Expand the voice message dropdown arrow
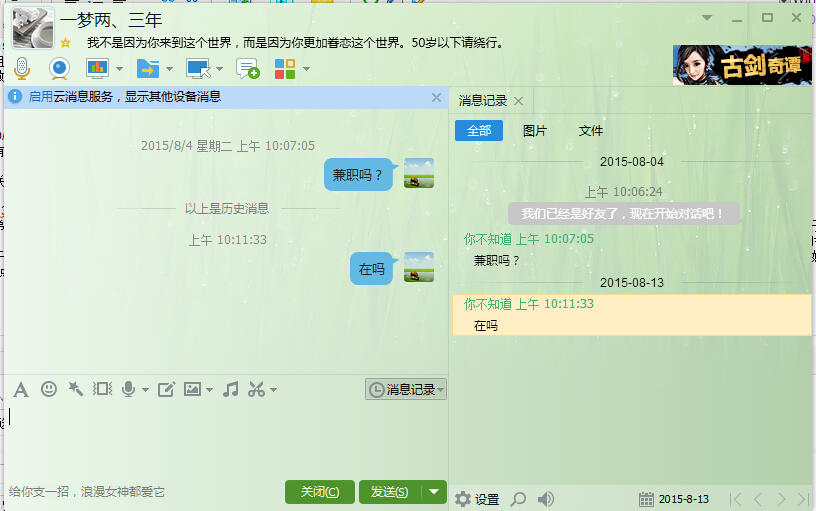Image resolution: width=816 pixels, height=511 pixels. click(x=145, y=389)
